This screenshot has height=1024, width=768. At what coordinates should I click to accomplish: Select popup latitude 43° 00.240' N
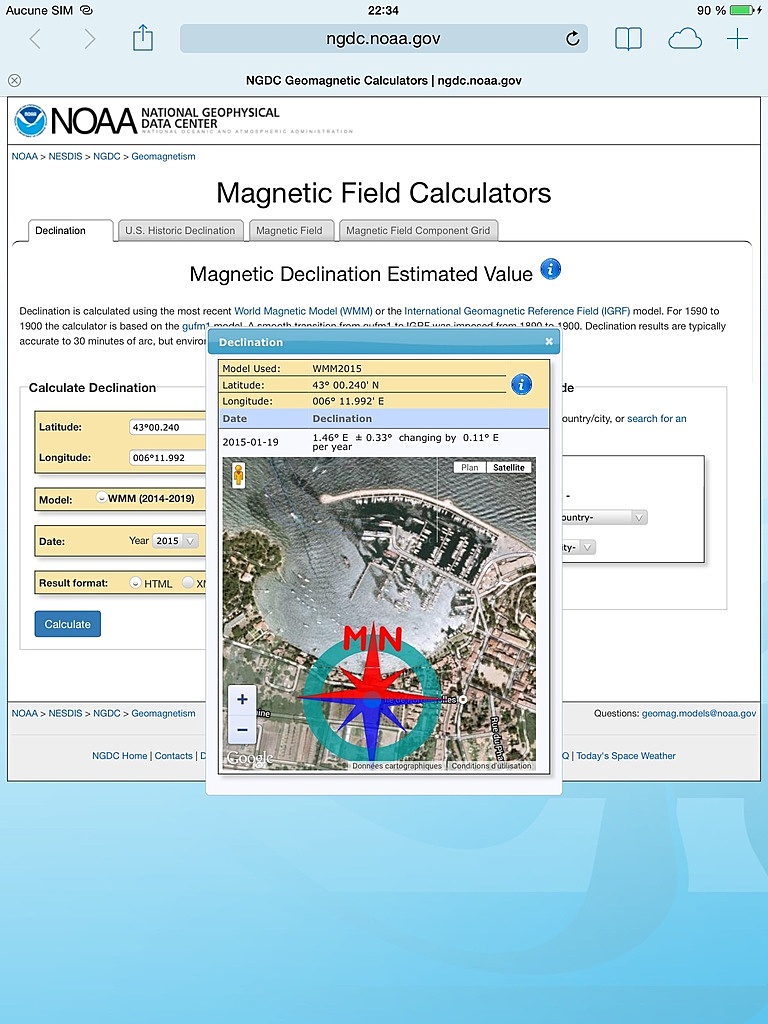pos(345,385)
